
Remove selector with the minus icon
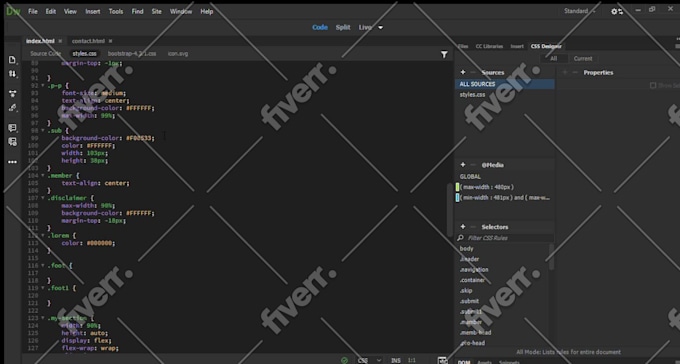(x=473, y=227)
